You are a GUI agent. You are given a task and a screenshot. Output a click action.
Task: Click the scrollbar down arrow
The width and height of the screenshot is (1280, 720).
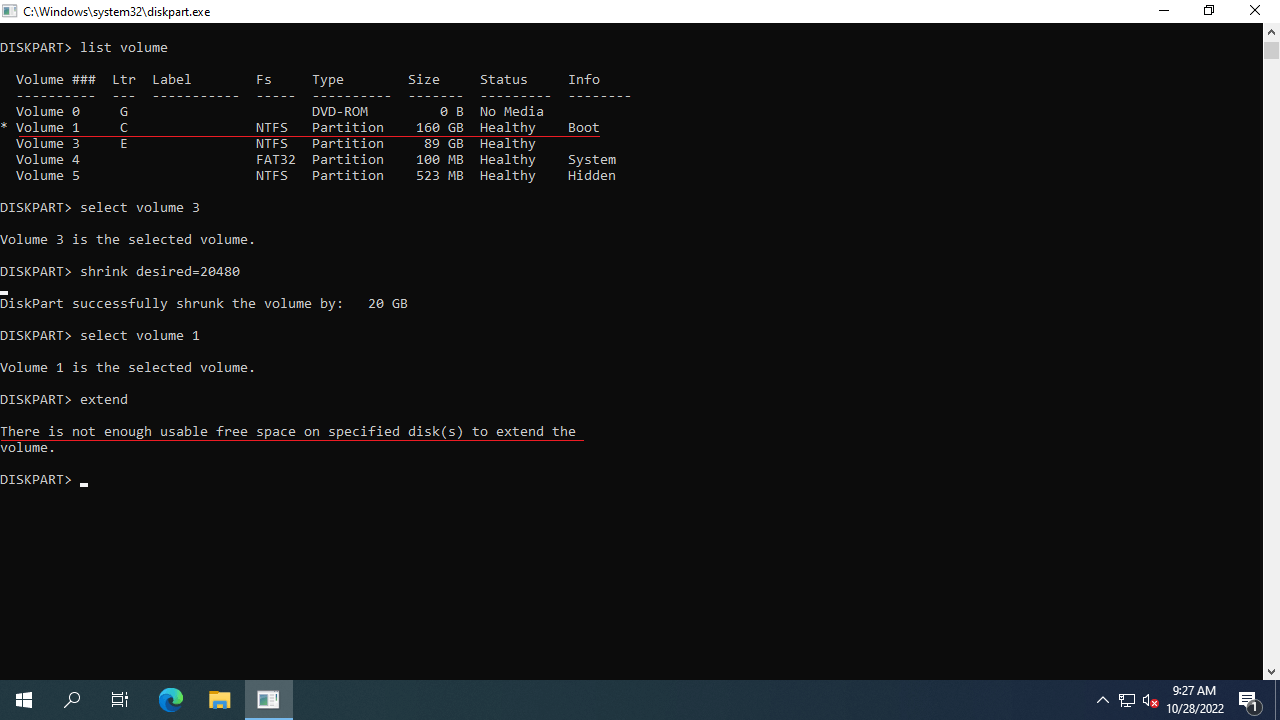click(x=1271, y=672)
